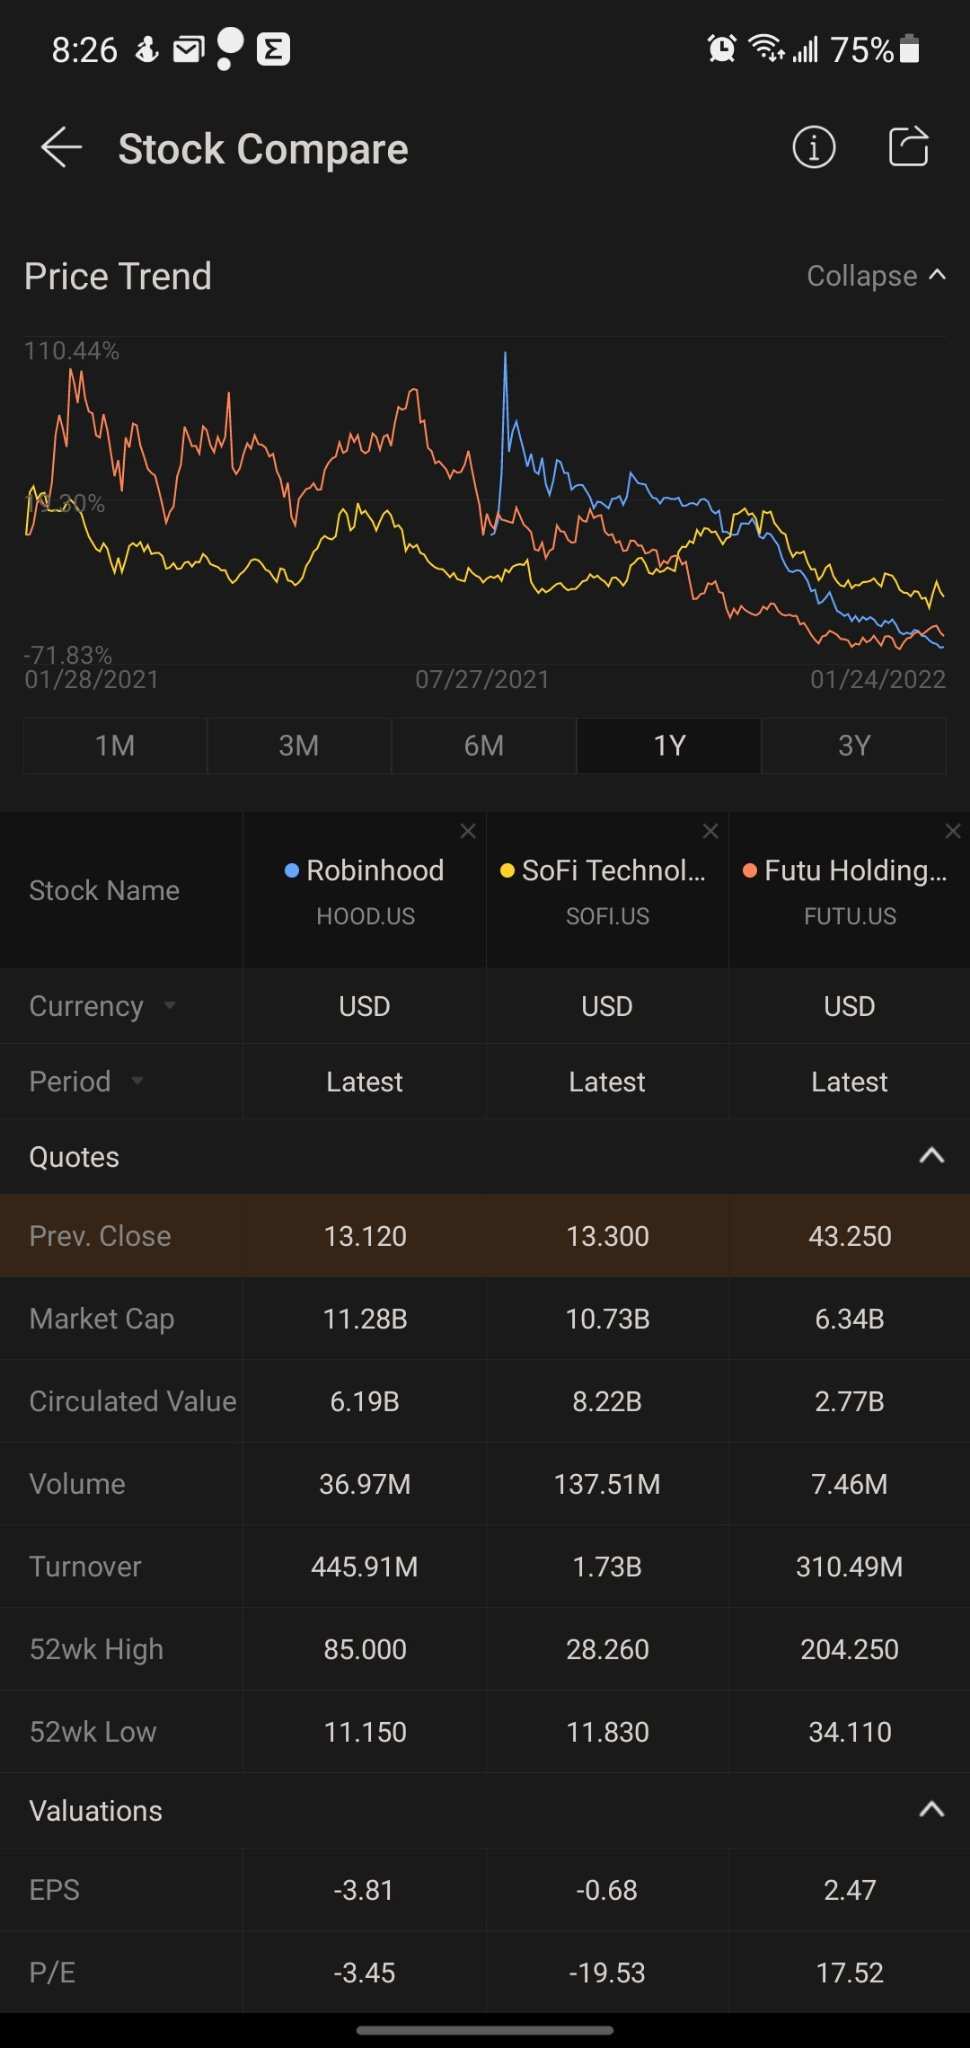Click EPS value -0.68
The image size is (970, 2048).
[607, 1890]
